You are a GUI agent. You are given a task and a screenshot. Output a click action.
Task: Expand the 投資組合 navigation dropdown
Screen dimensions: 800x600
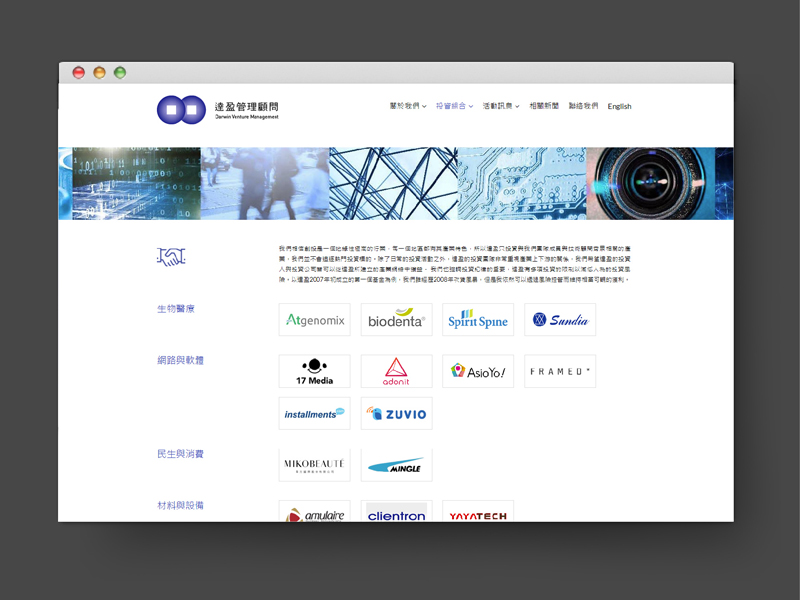[454, 106]
